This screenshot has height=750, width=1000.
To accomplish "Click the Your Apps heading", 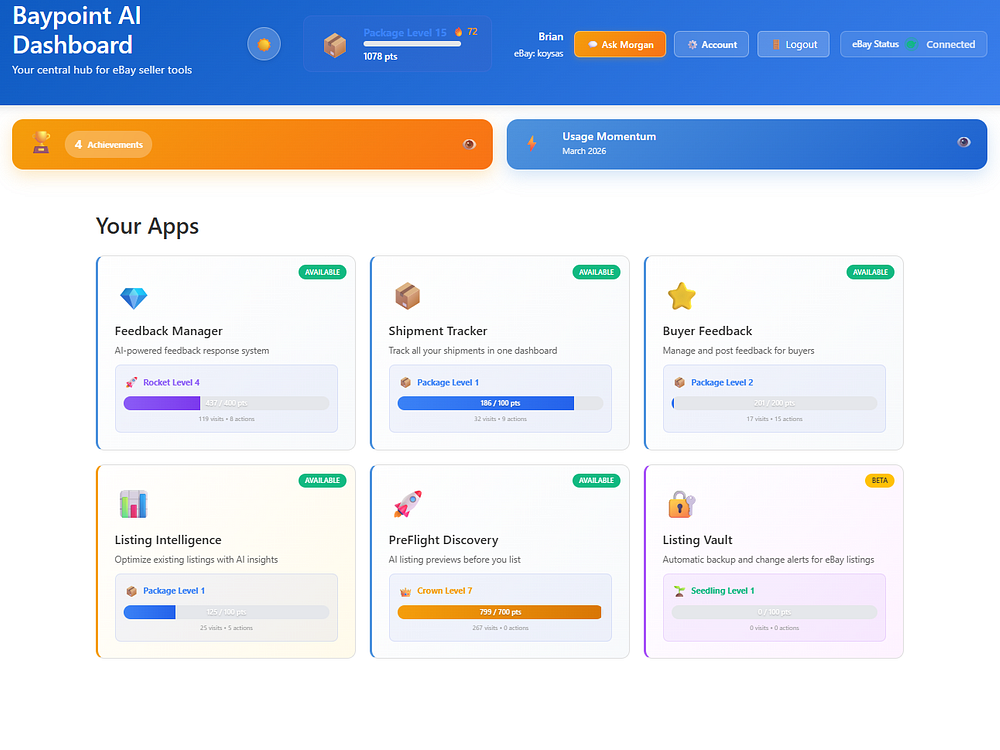I will tap(147, 226).
